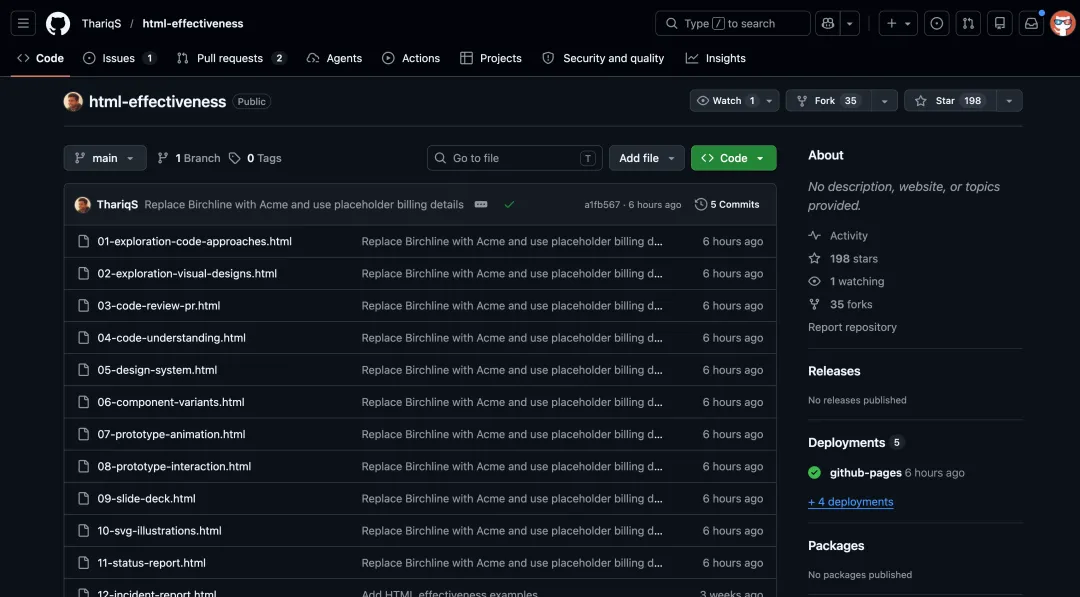
Task: Open the 5 Commits history
Action: [727, 205]
